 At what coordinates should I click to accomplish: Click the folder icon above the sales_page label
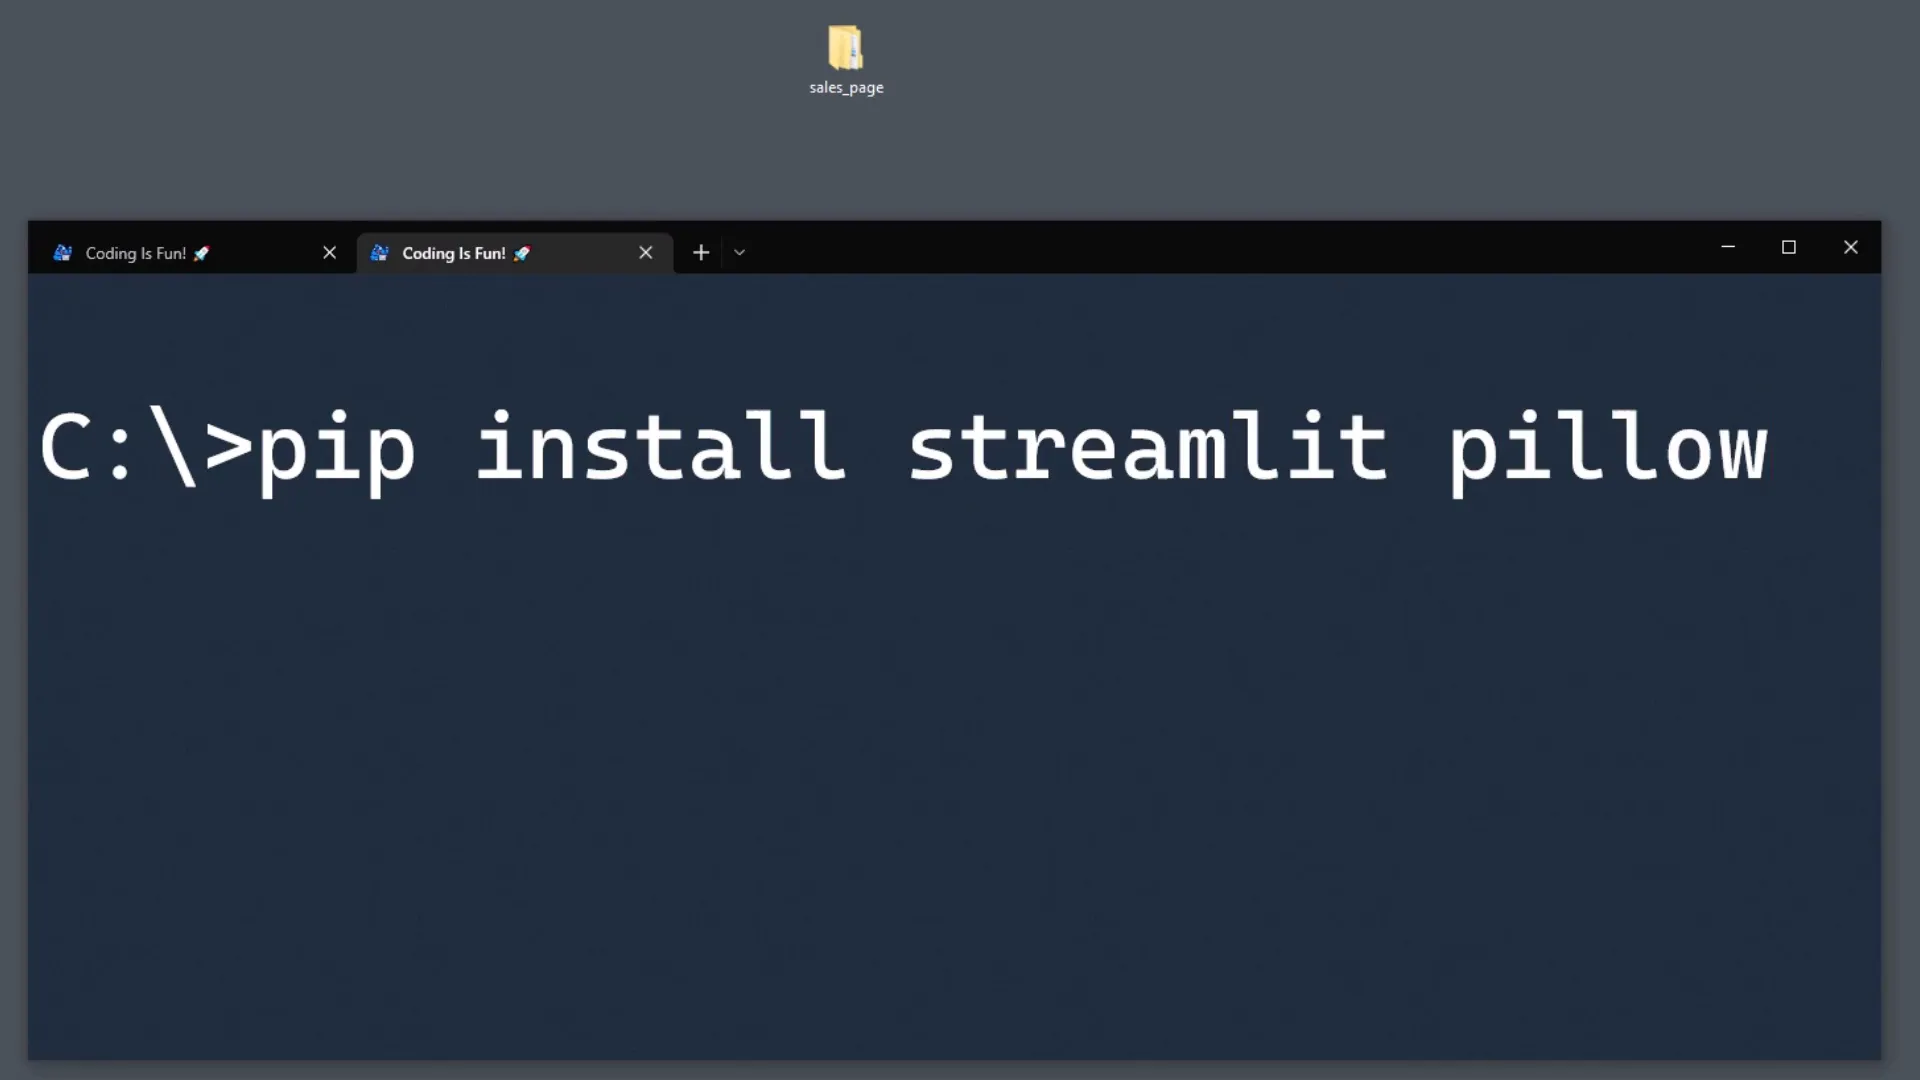[x=845, y=45]
